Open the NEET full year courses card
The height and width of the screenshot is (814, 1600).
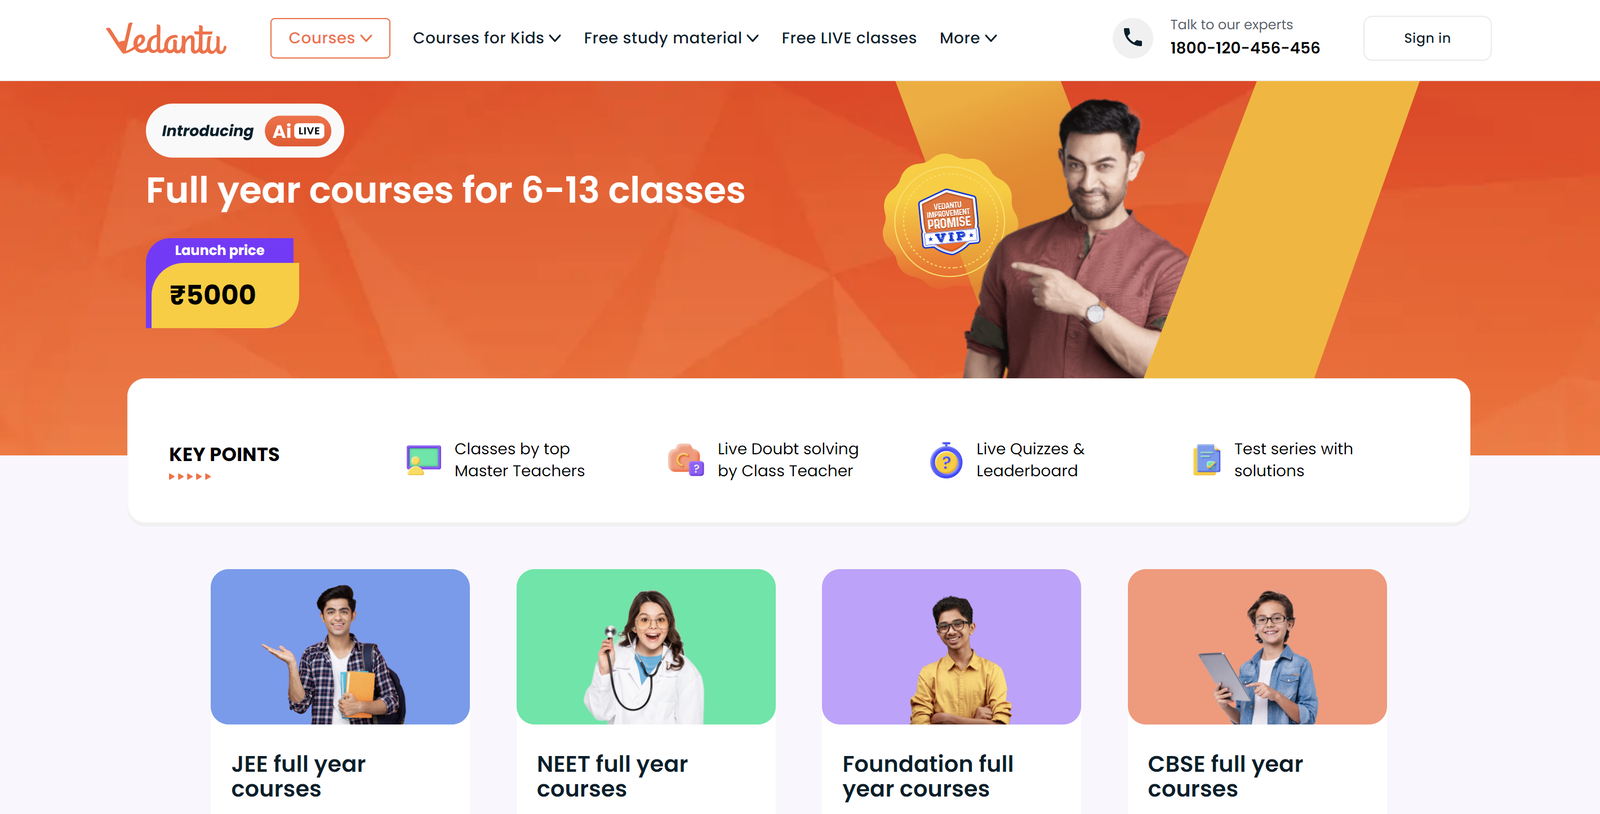point(646,691)
